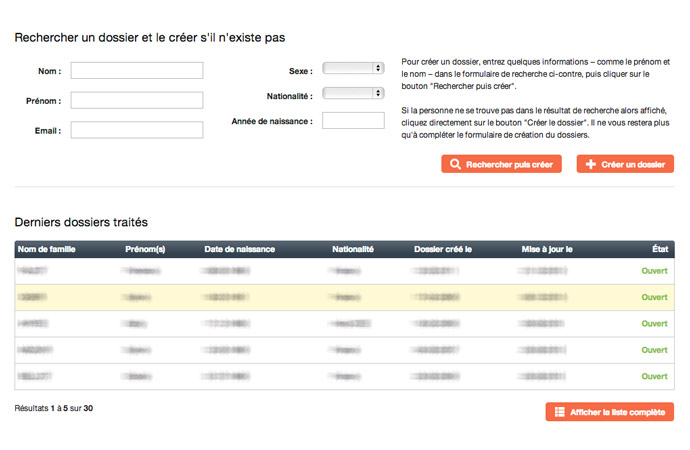Click the Année de naissance field
Screen dimensions: 690x450
pos(353,121)
